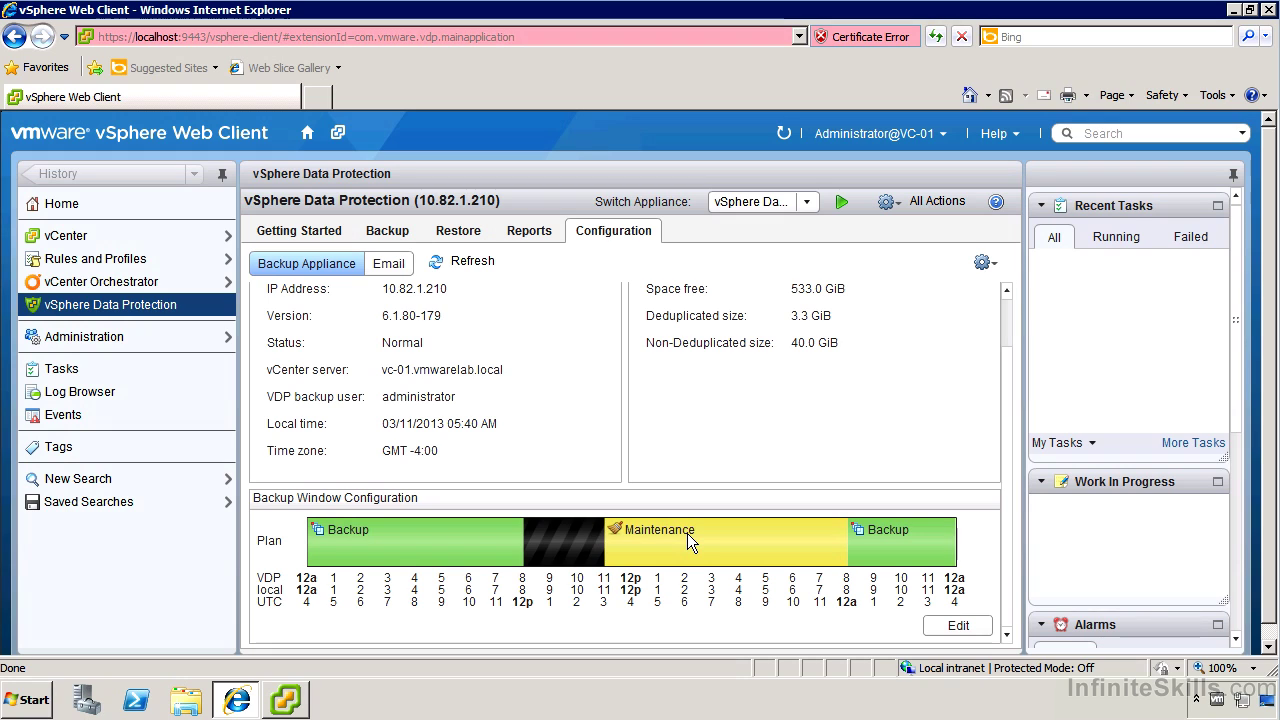Image resolution: width=1280 pixels, height=720 pixels.
Task: Collapse the Work In Progress panel
Action: click(x=1041, y=482)
